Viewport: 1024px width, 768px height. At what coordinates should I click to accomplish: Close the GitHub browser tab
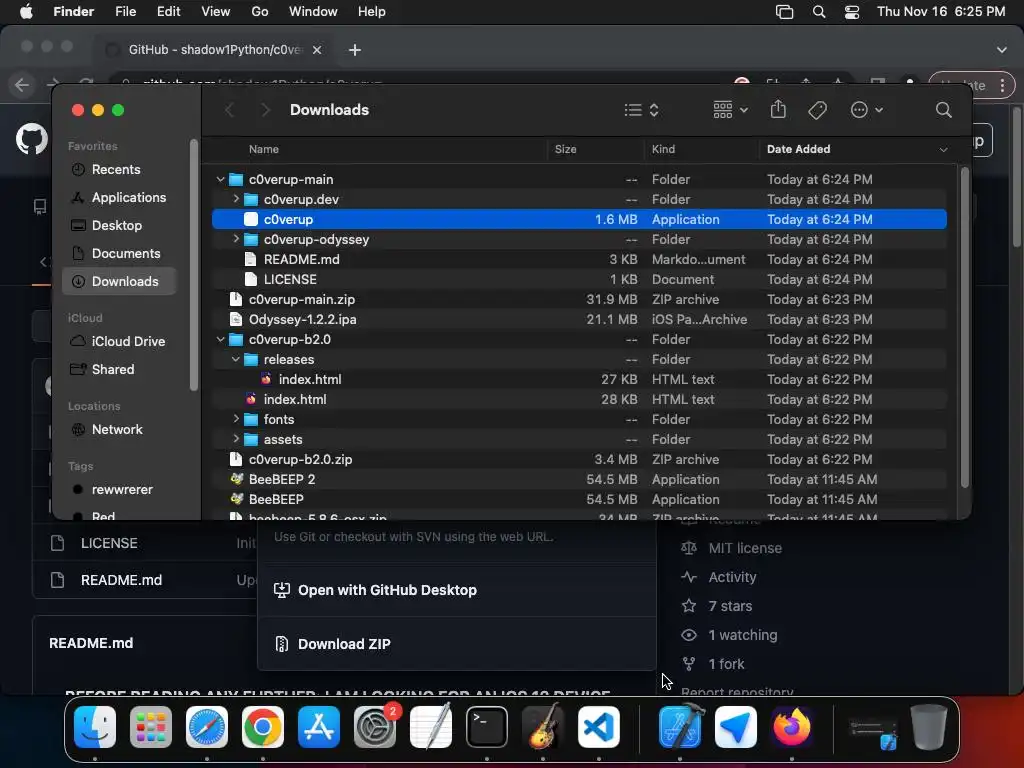(x=317, y=50)
